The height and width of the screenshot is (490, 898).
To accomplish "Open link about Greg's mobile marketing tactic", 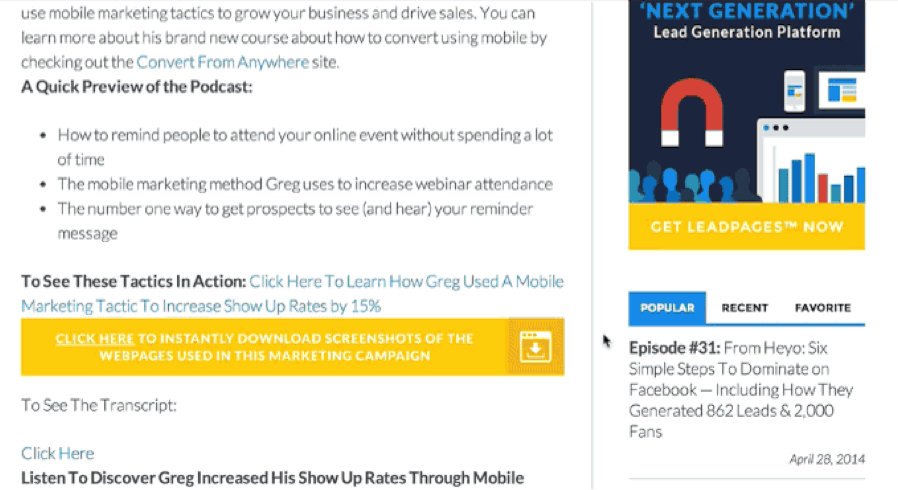I will tap(292, 294).
